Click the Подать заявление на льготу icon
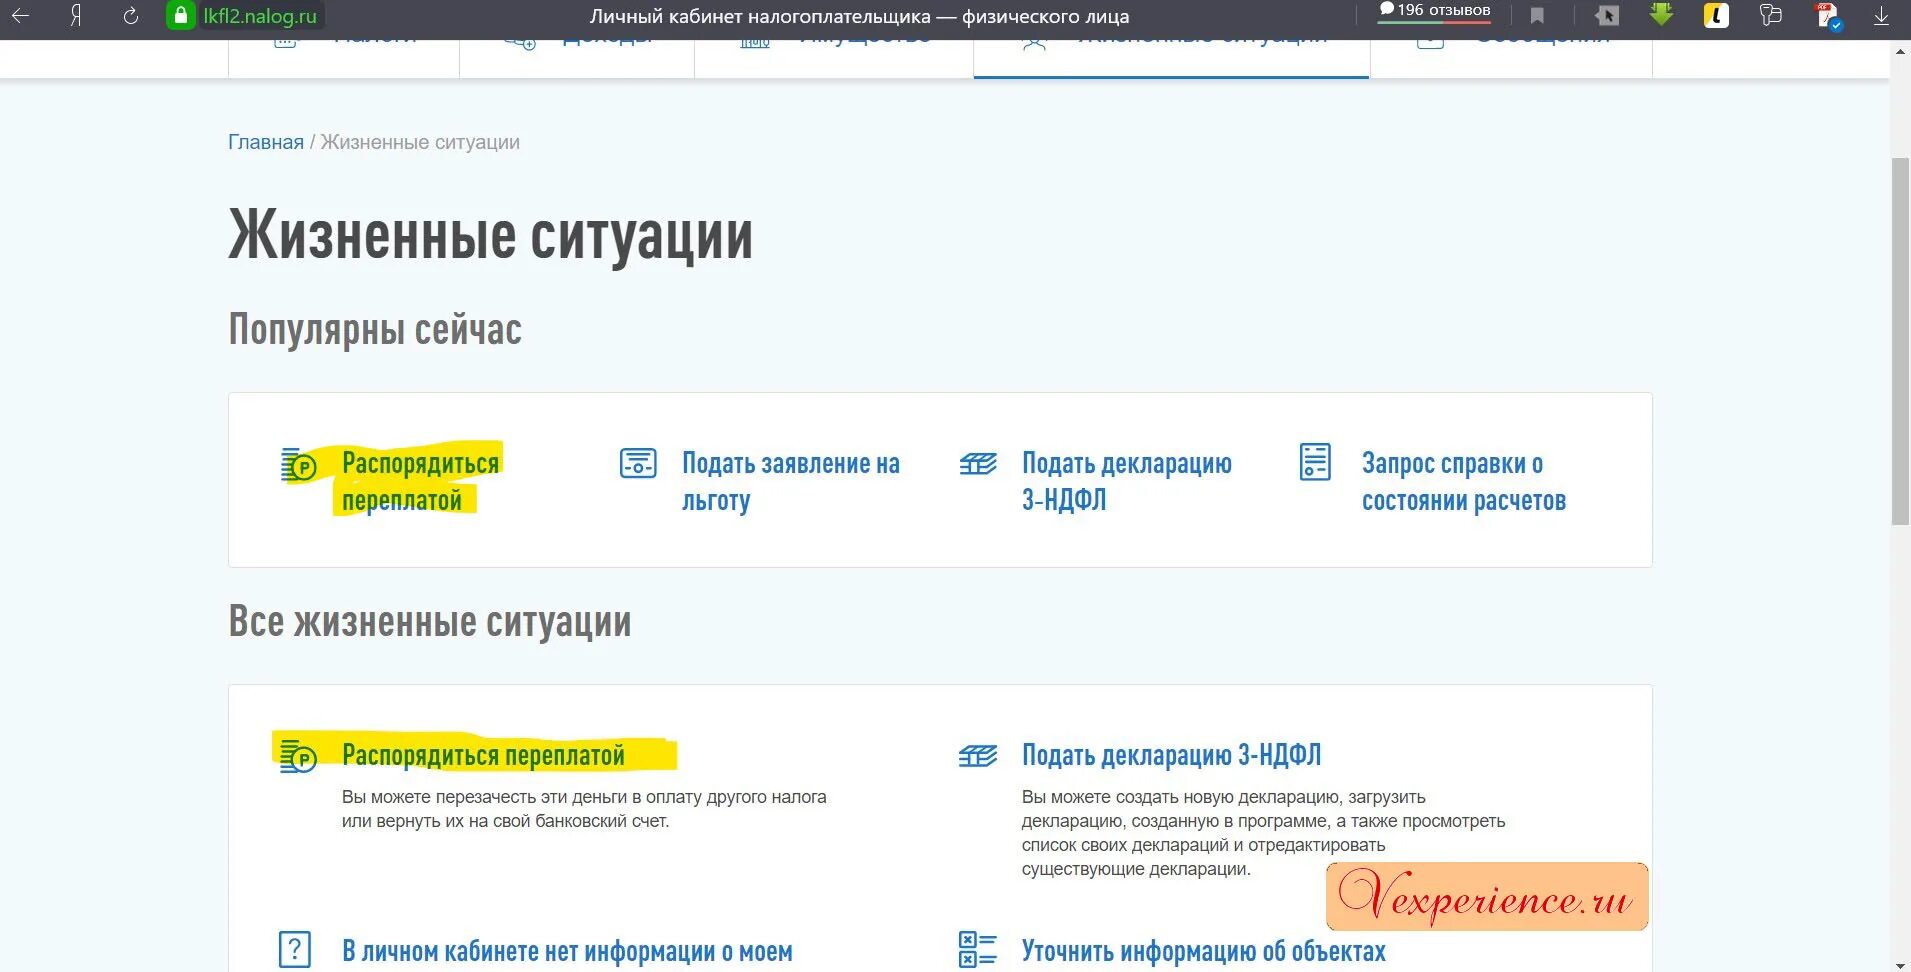 638,463
